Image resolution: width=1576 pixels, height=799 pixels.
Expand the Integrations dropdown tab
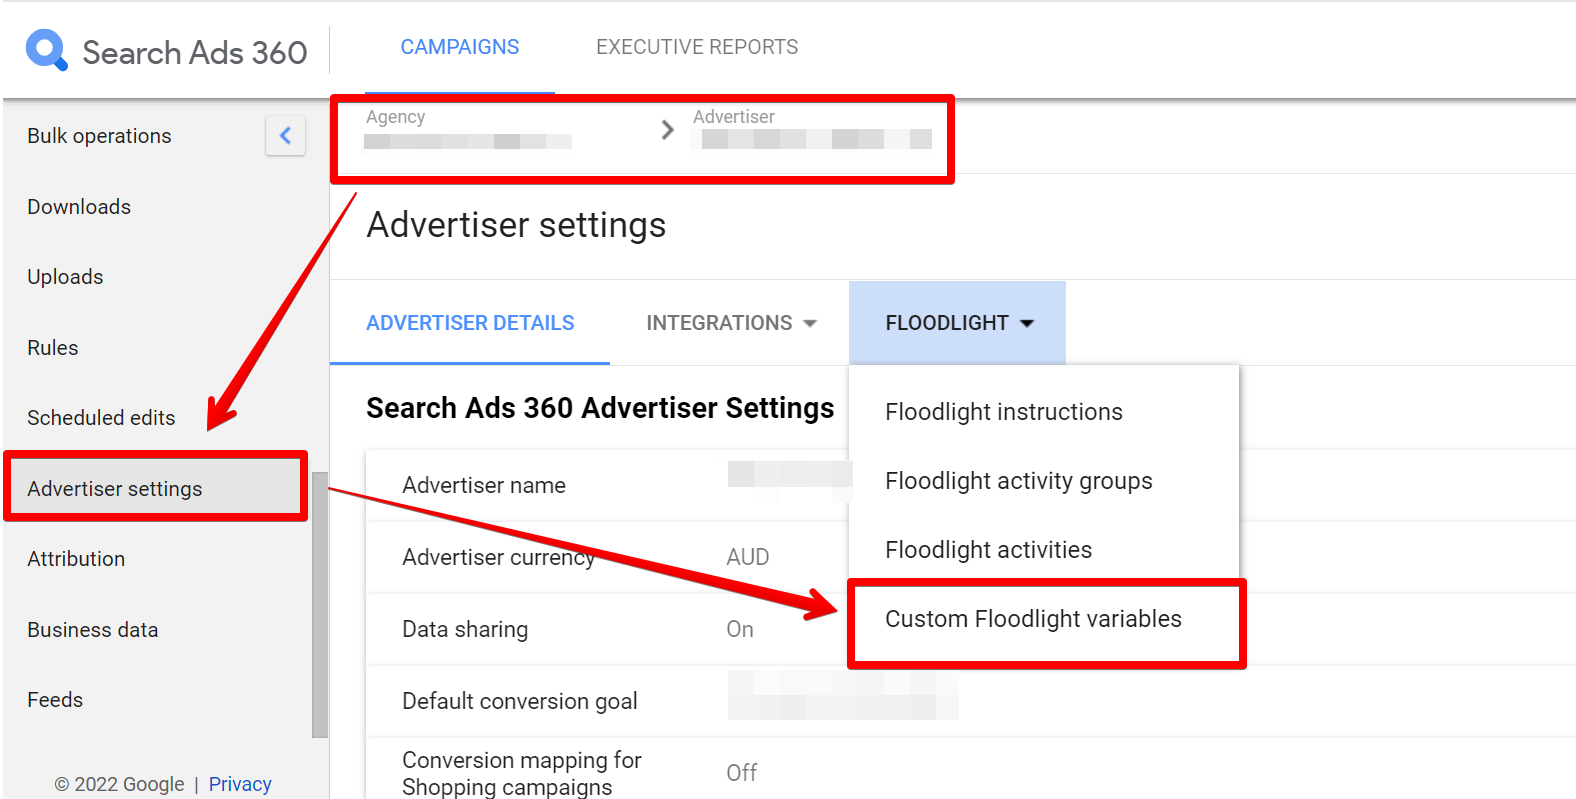[731, 323]
